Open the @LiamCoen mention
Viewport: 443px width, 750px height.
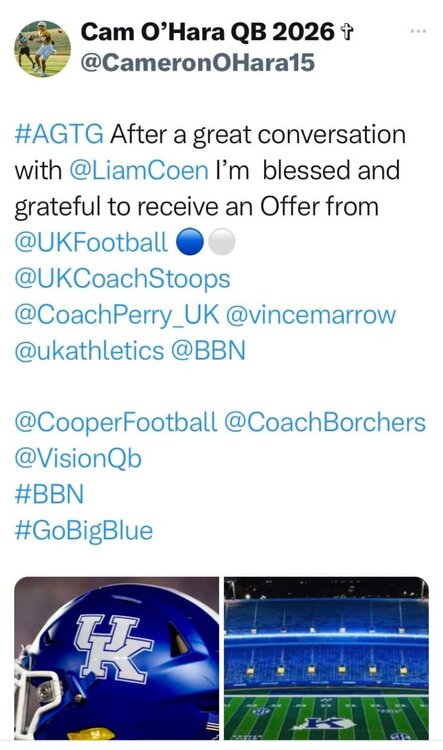click(139, 171)
